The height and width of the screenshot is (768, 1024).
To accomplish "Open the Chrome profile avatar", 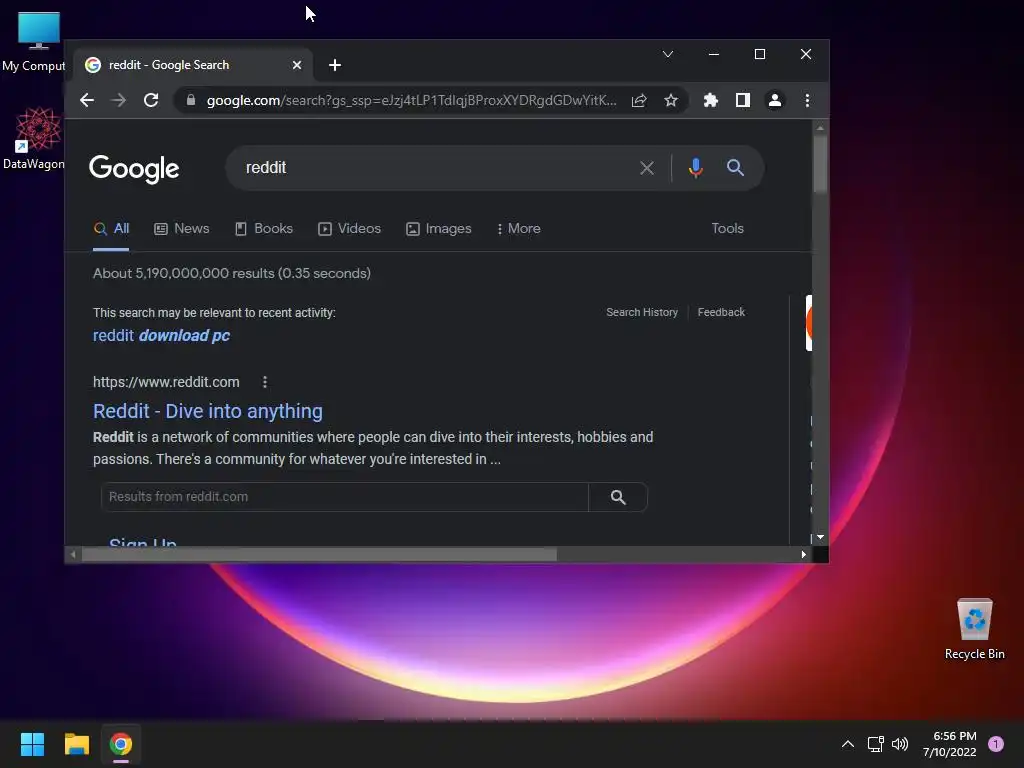I will tap(775, 100).
